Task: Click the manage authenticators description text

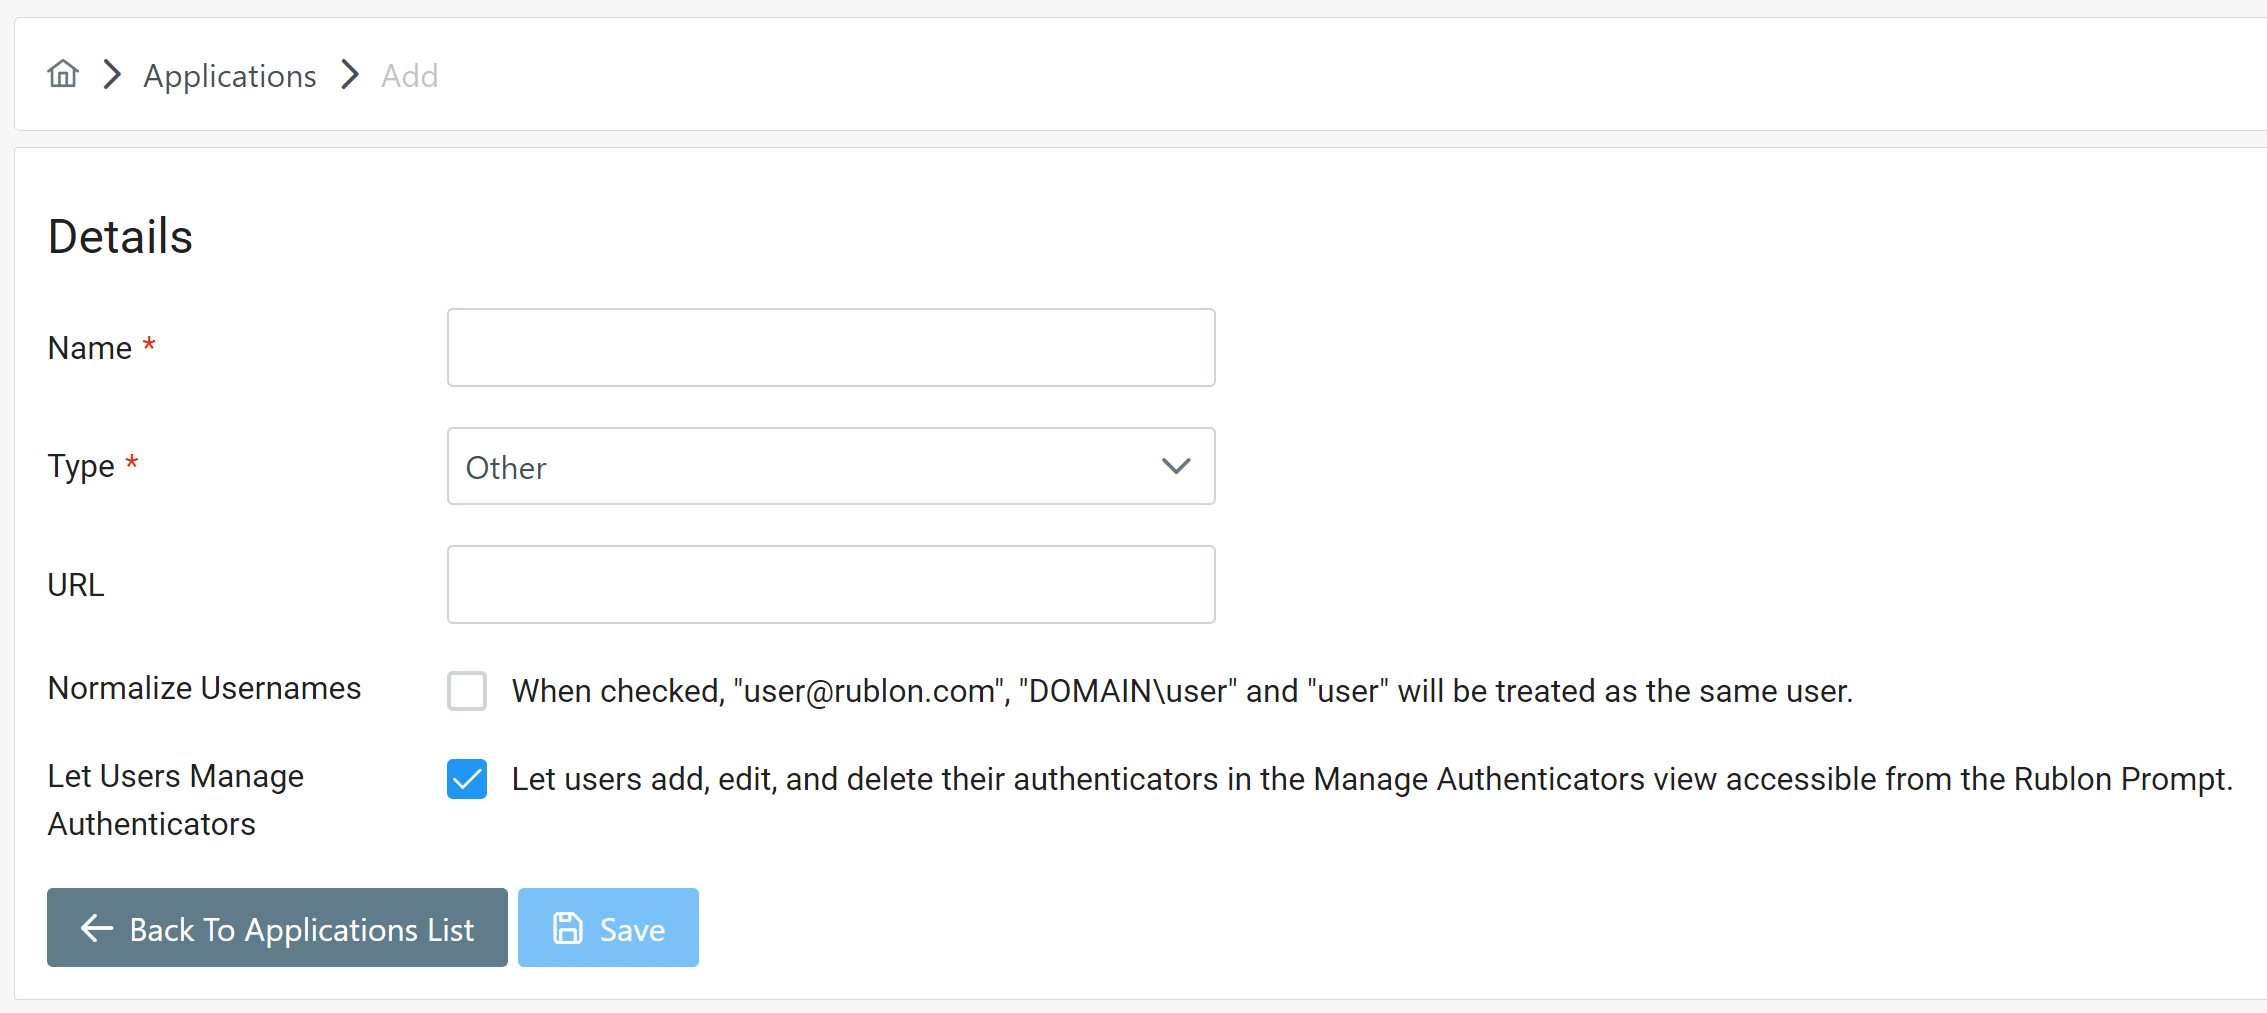Action: pos(1371,779)
